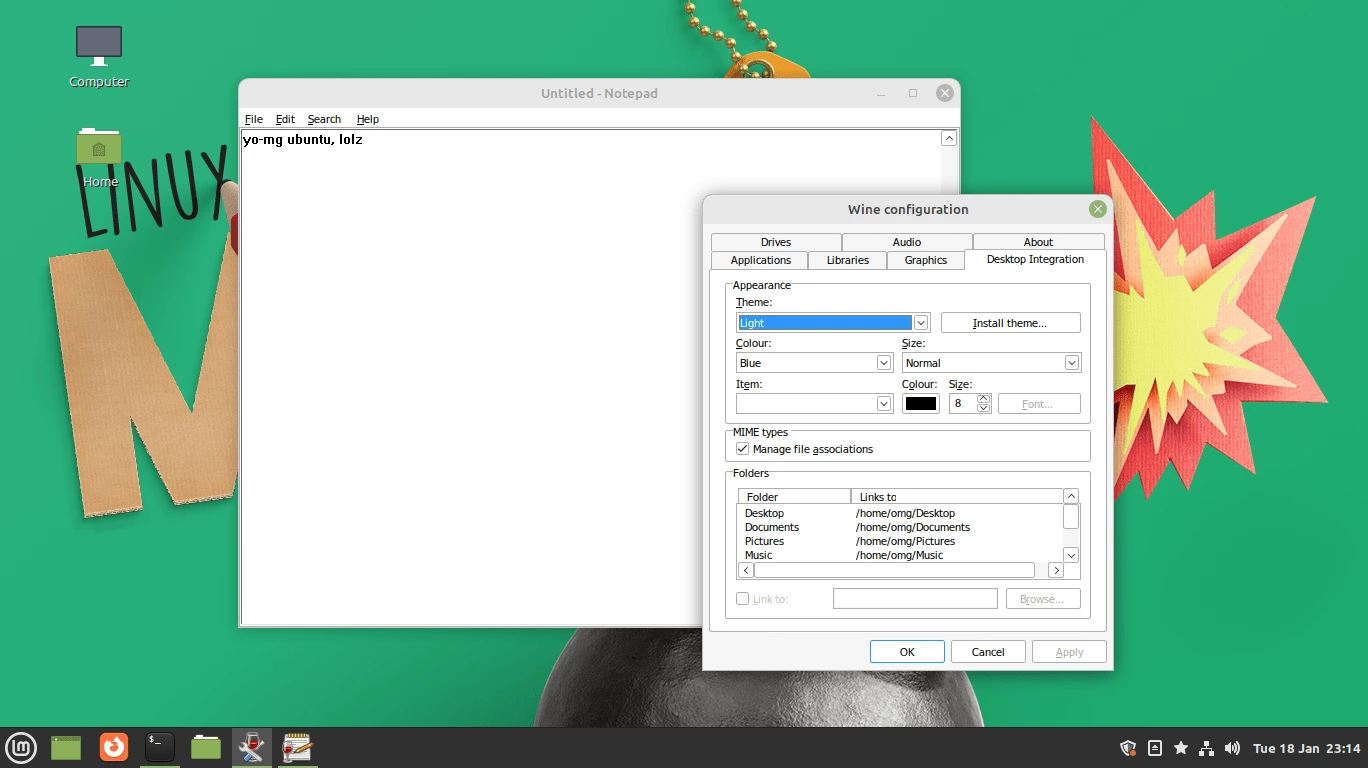Toggle Manage file associations checkbox
Viewport: 1368px width, 768px height.
click(x=742, y=449)
